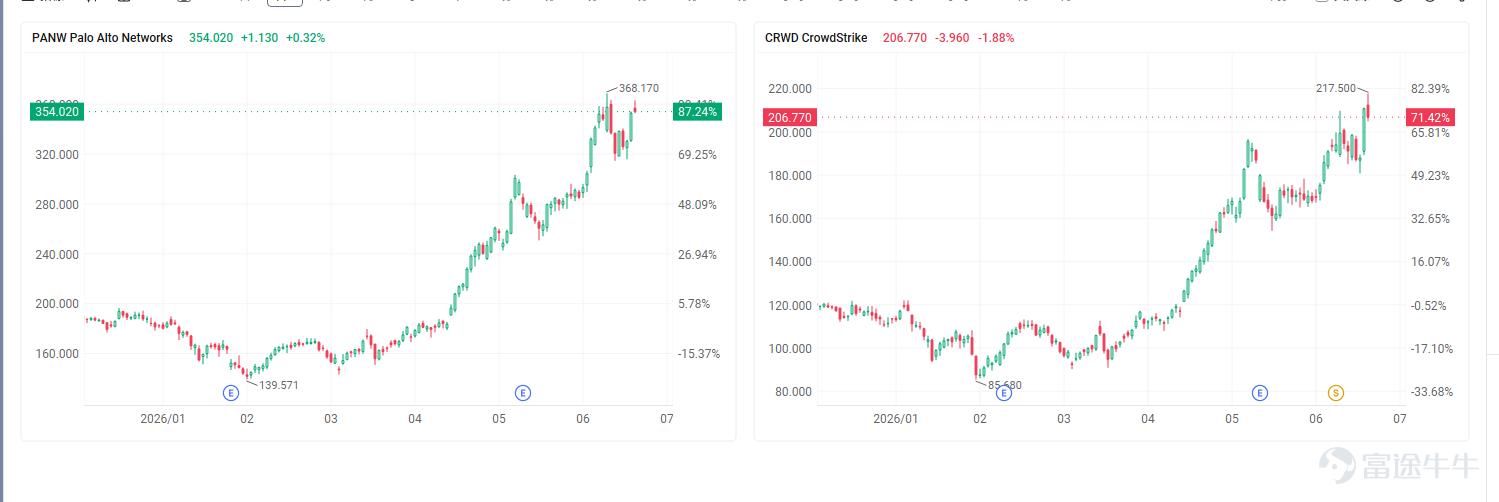Image resolution: width=1499 pixels, height=502 pixels.
Task: Select the PANW Palo Alto Networks title
Action: point(102,38)
